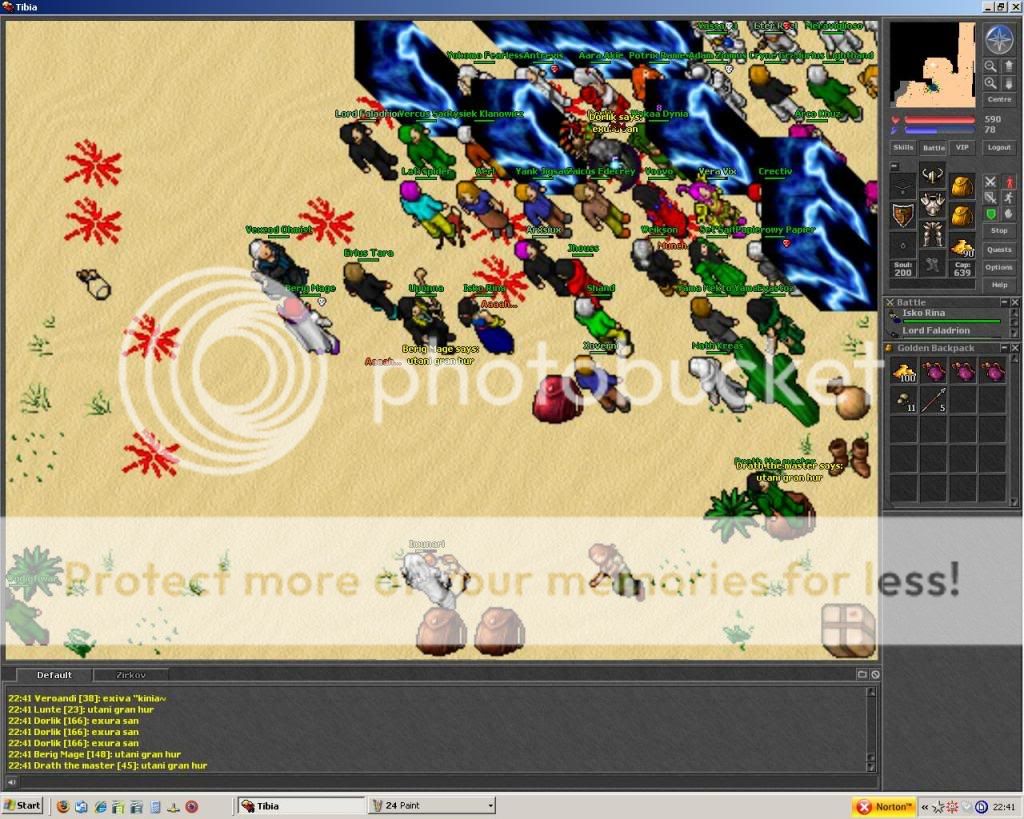Open the golden backpack in the backpack slot
The height and width of the screenshot is (819, 1024).
963,186
